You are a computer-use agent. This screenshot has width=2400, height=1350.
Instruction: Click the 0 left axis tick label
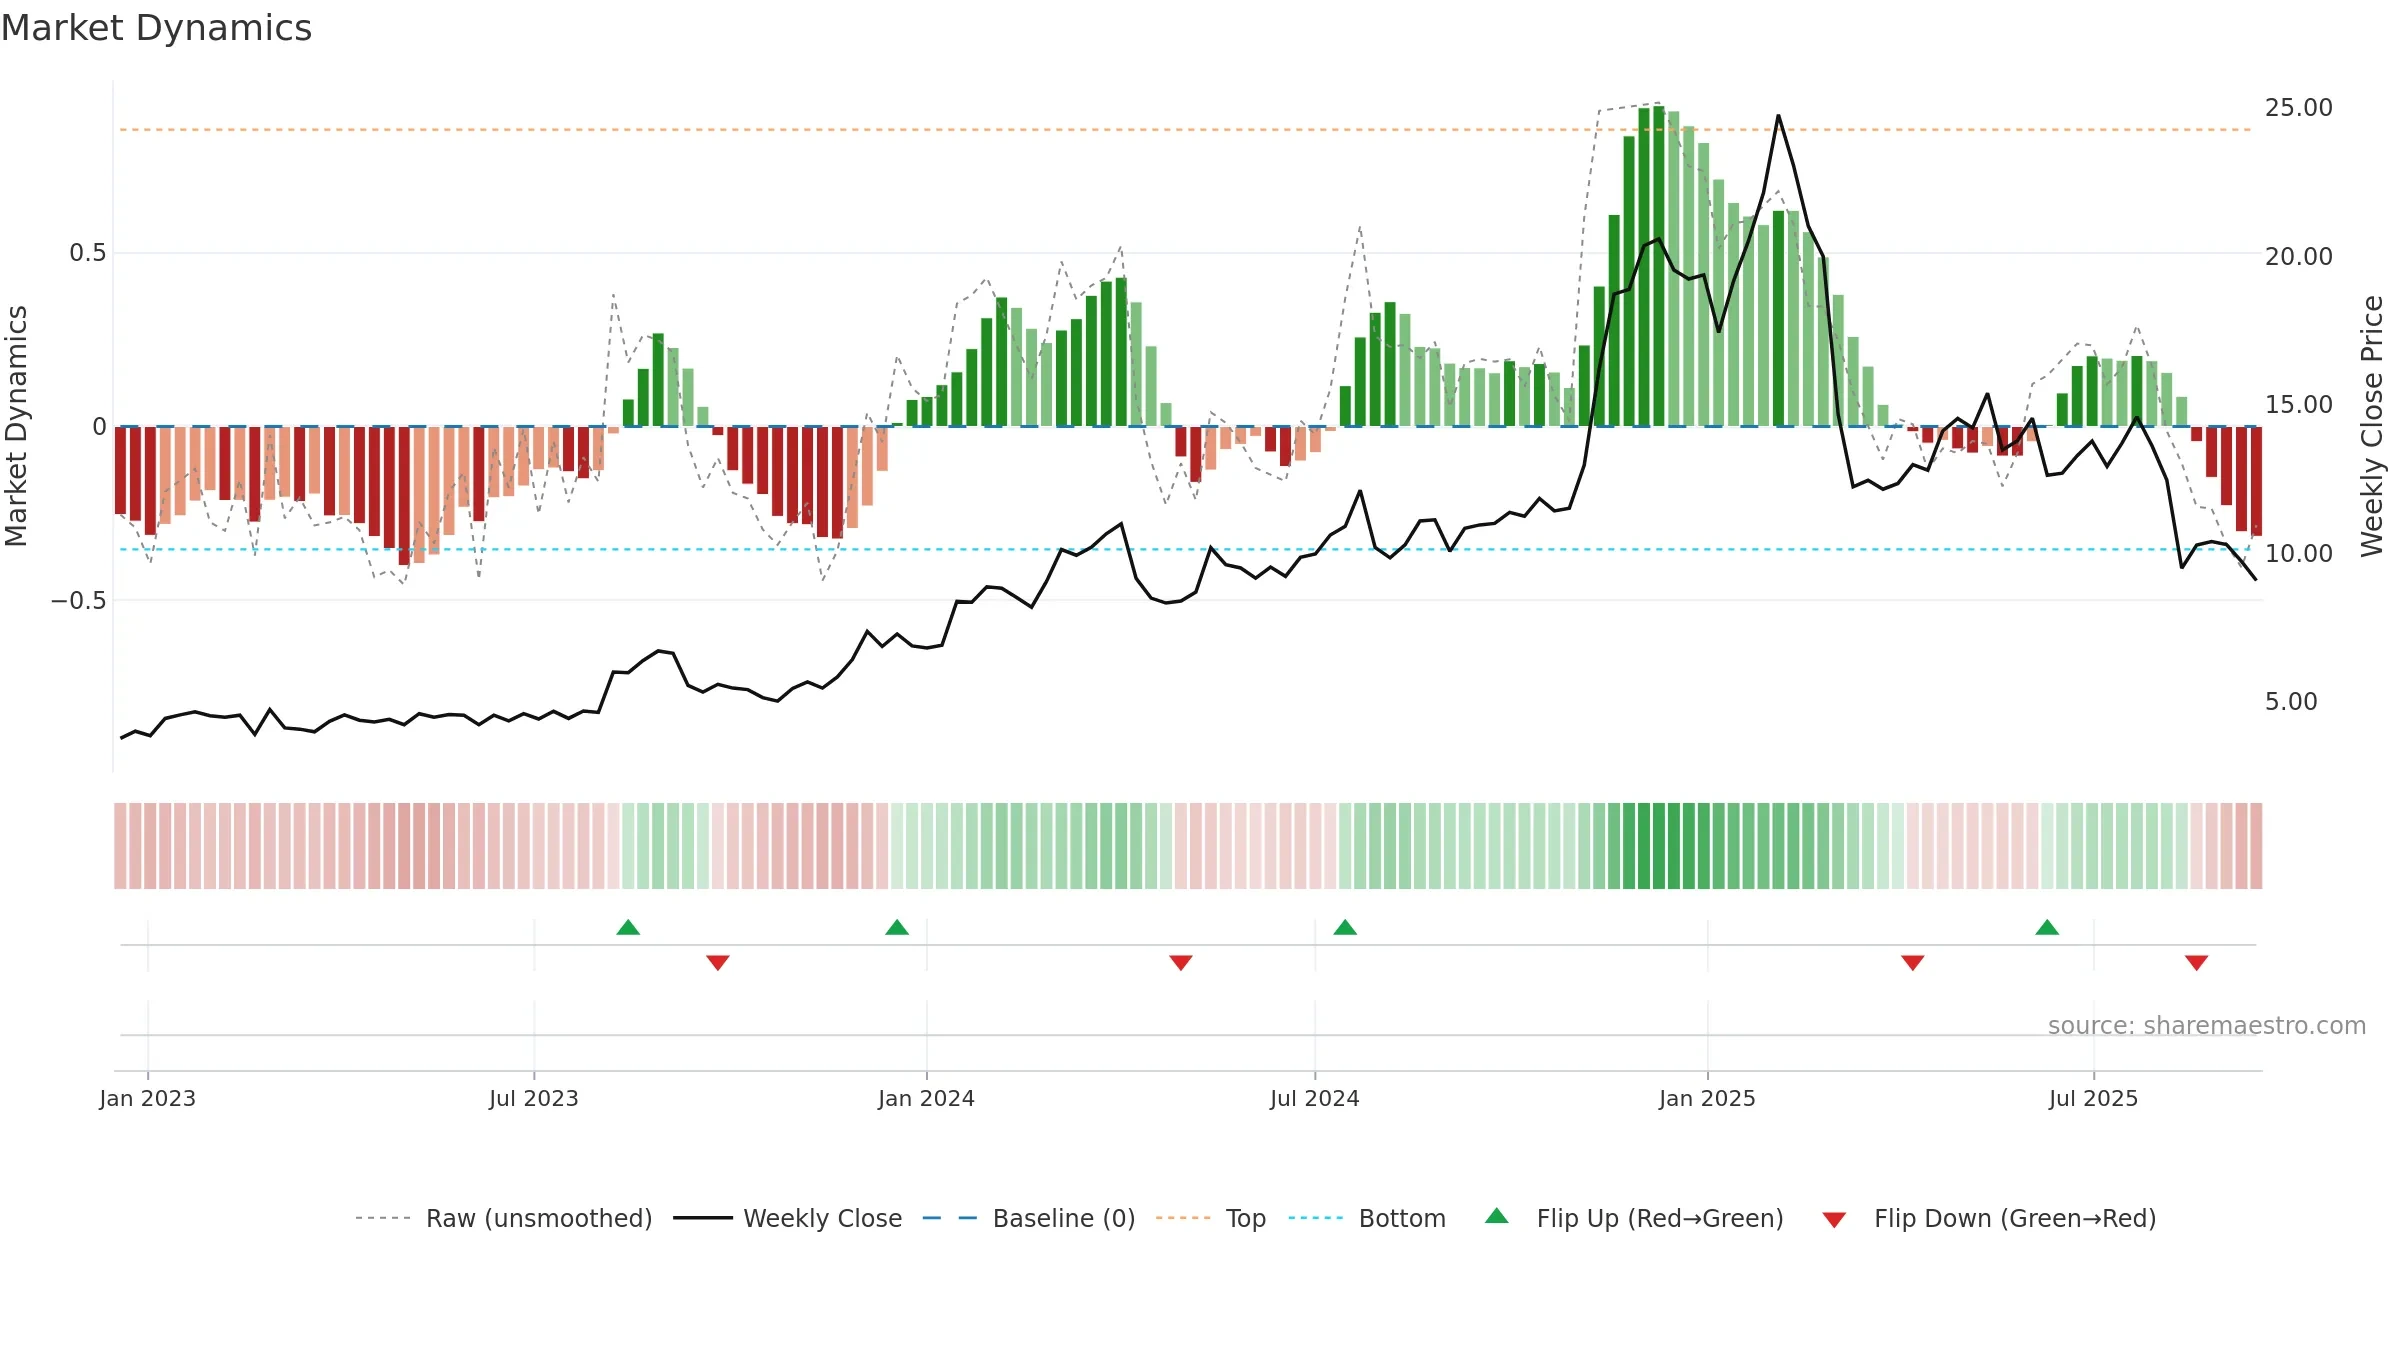[x=99, y=427]
